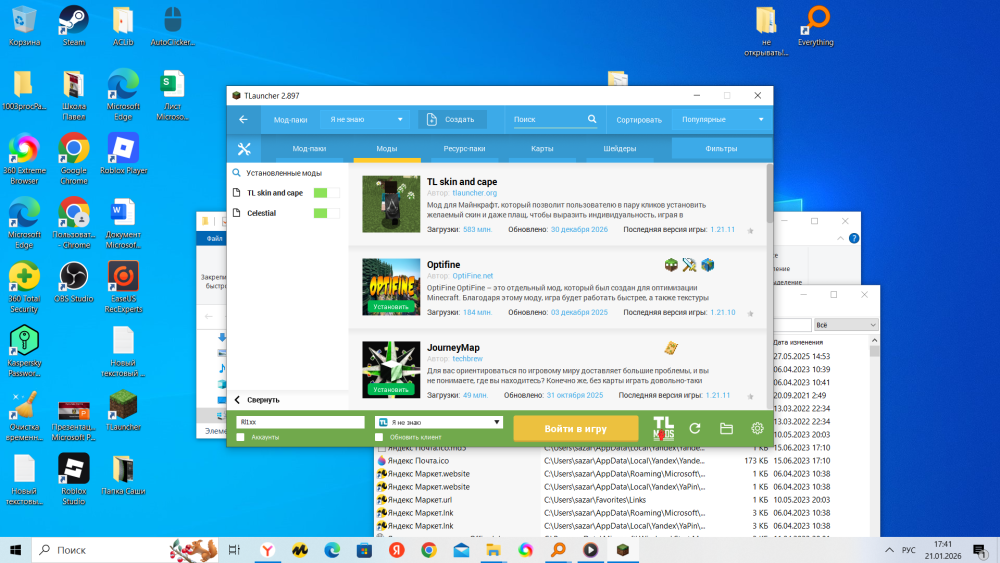The height and width of the screenshot is (563, 1000).
Task: Open Файл menu in background Explorer window
Action: tap(214, 238)
